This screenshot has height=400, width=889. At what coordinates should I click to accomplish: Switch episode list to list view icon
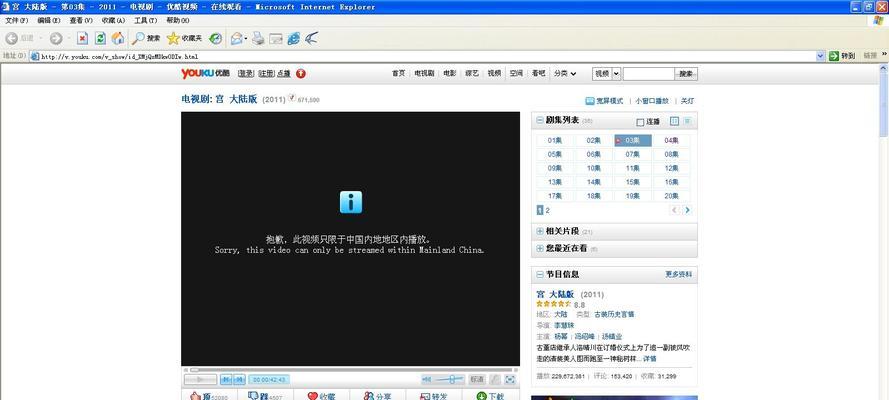(687, 121)
